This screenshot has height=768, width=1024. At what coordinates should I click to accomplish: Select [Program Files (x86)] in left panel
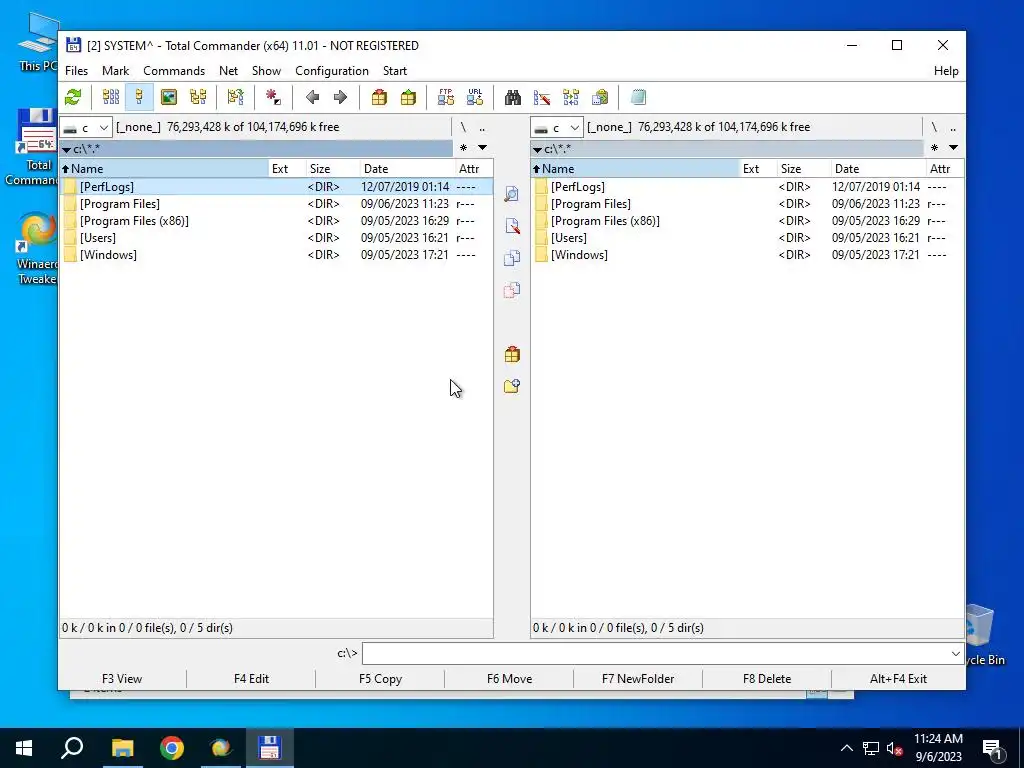tap(276, 221)
